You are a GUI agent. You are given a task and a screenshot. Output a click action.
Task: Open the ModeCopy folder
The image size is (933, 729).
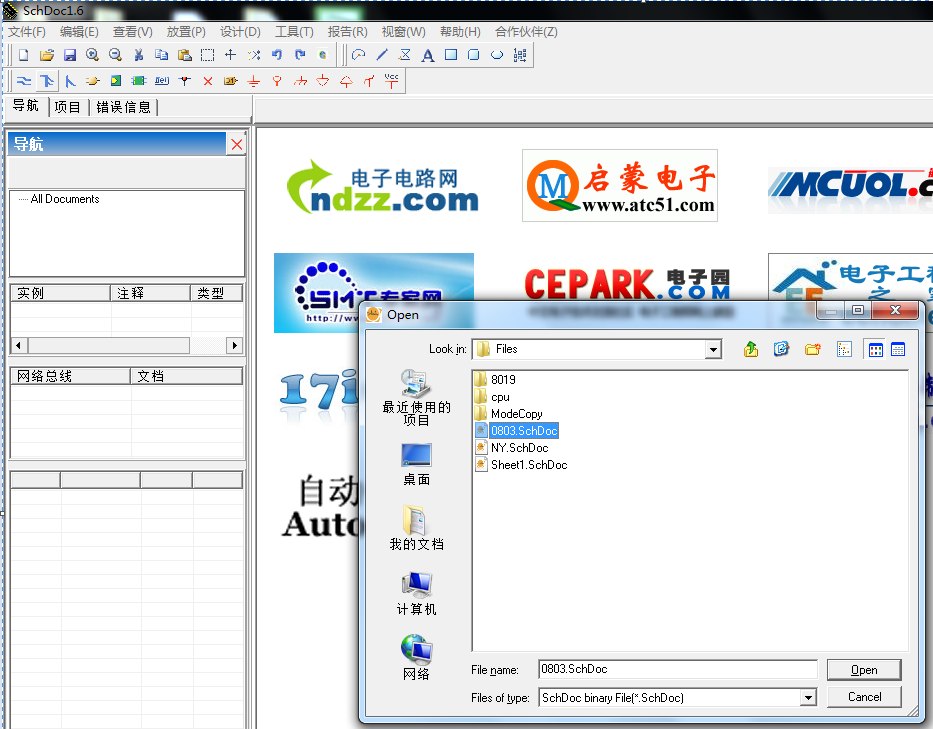[x=516, y=414]
